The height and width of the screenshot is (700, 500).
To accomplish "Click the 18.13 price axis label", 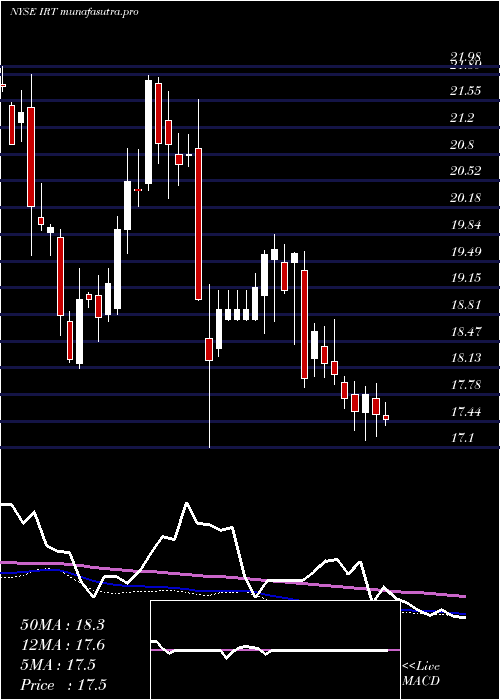I will [466, 358].
